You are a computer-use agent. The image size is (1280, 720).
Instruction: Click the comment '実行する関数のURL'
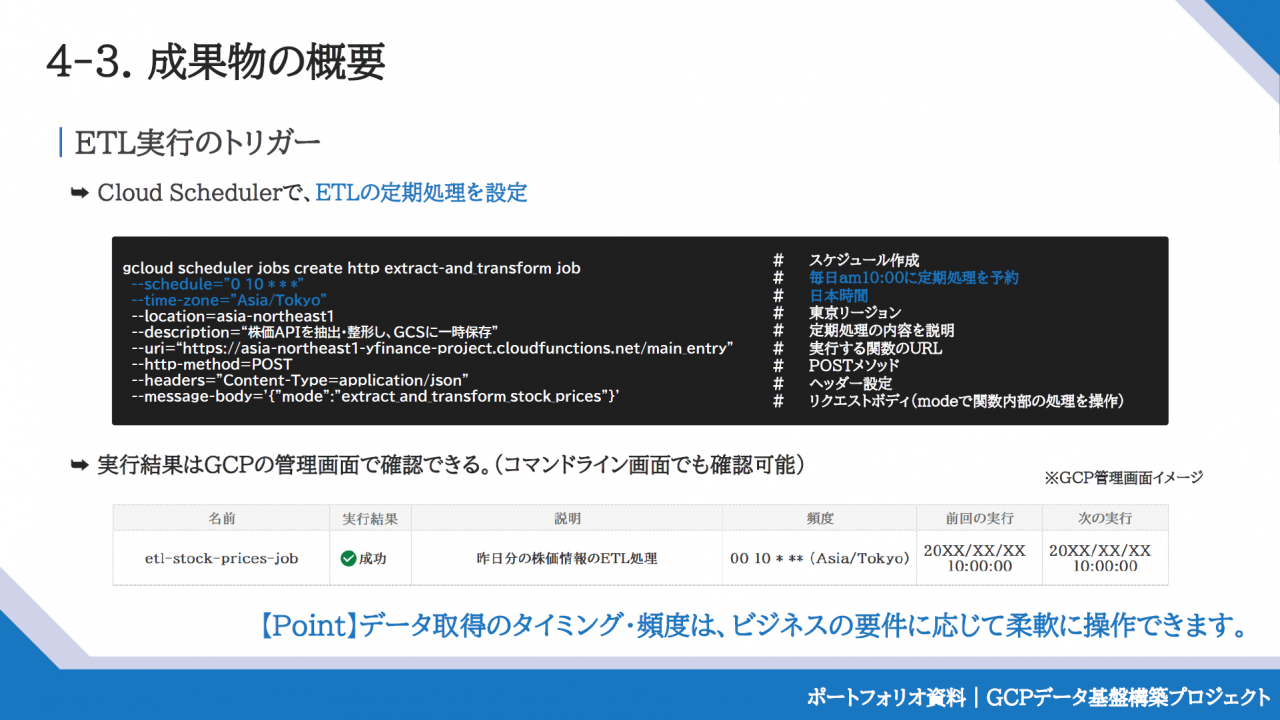[x=875, y=348]
